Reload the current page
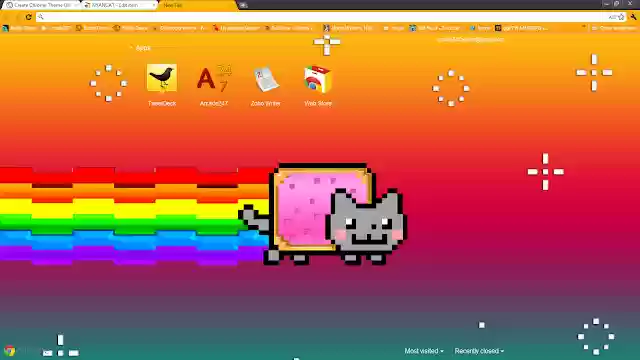 point(28,17)
